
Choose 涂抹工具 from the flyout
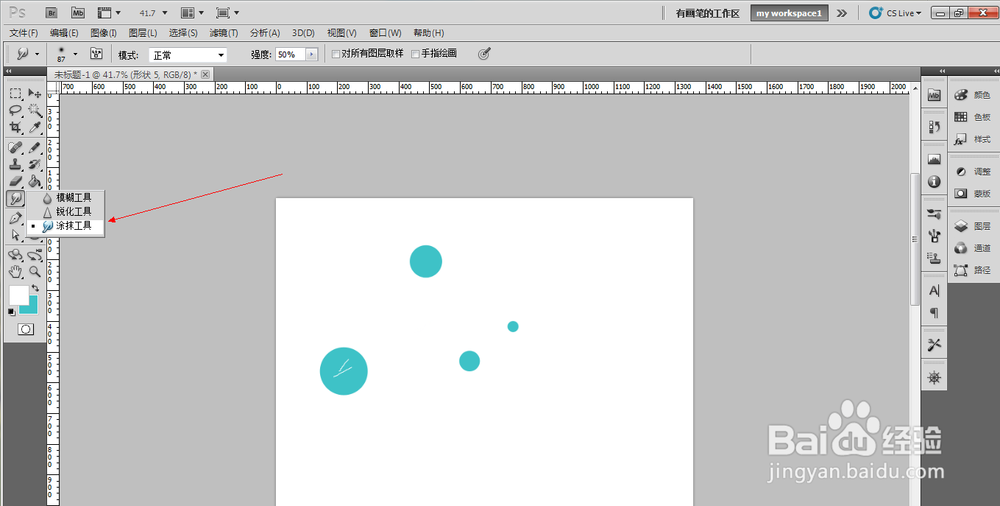[66, 226]
